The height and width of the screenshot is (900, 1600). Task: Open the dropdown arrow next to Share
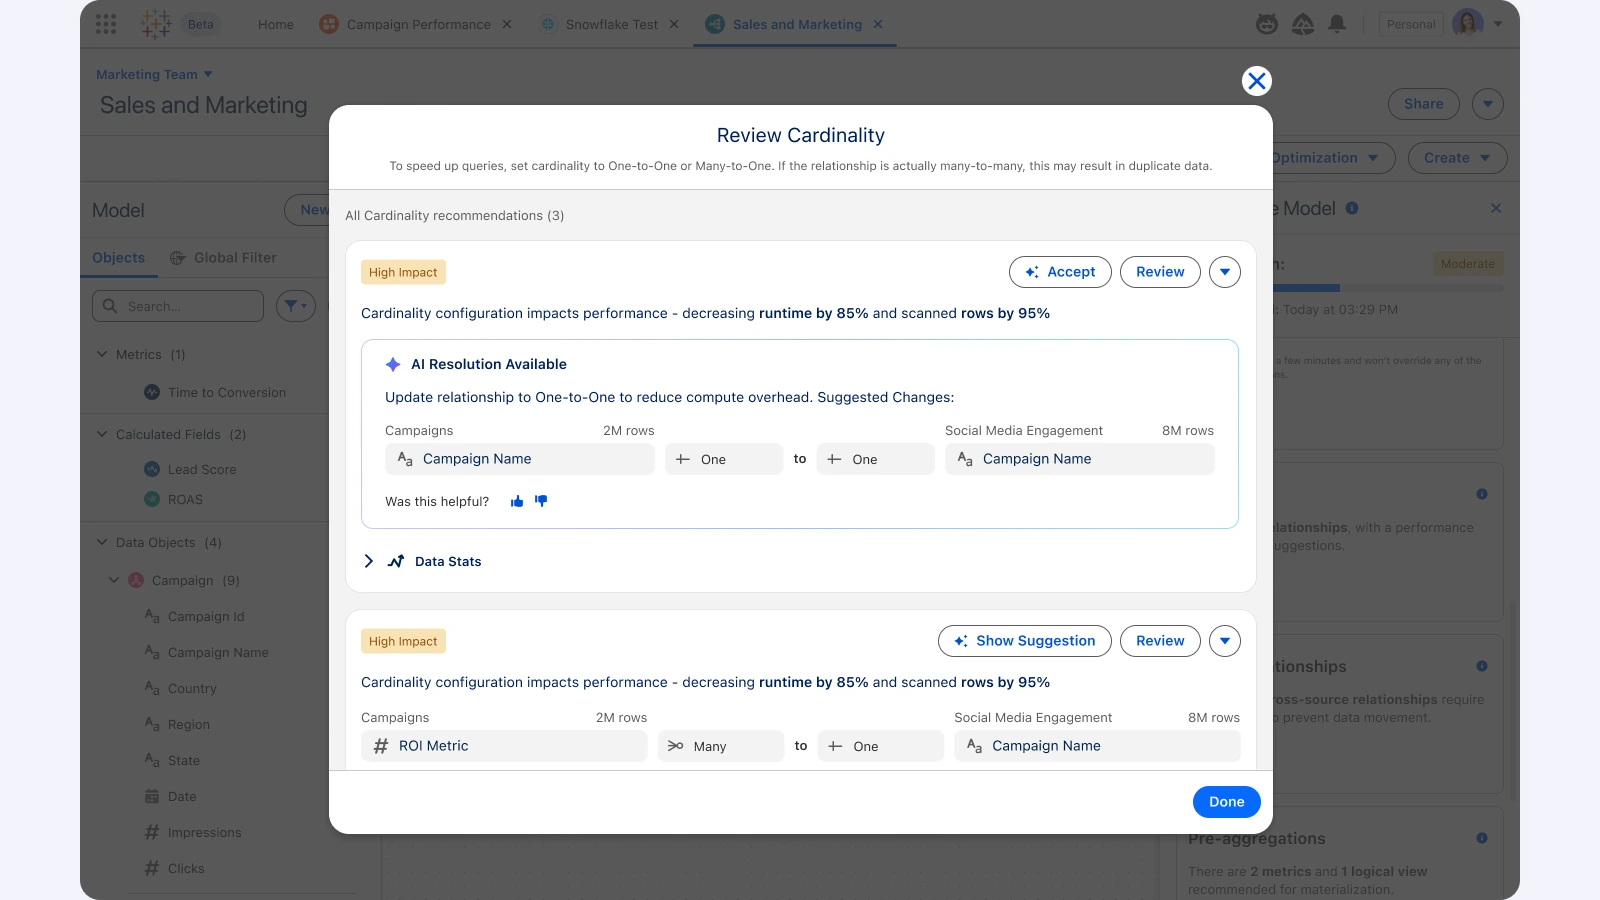click(1488, 104)
